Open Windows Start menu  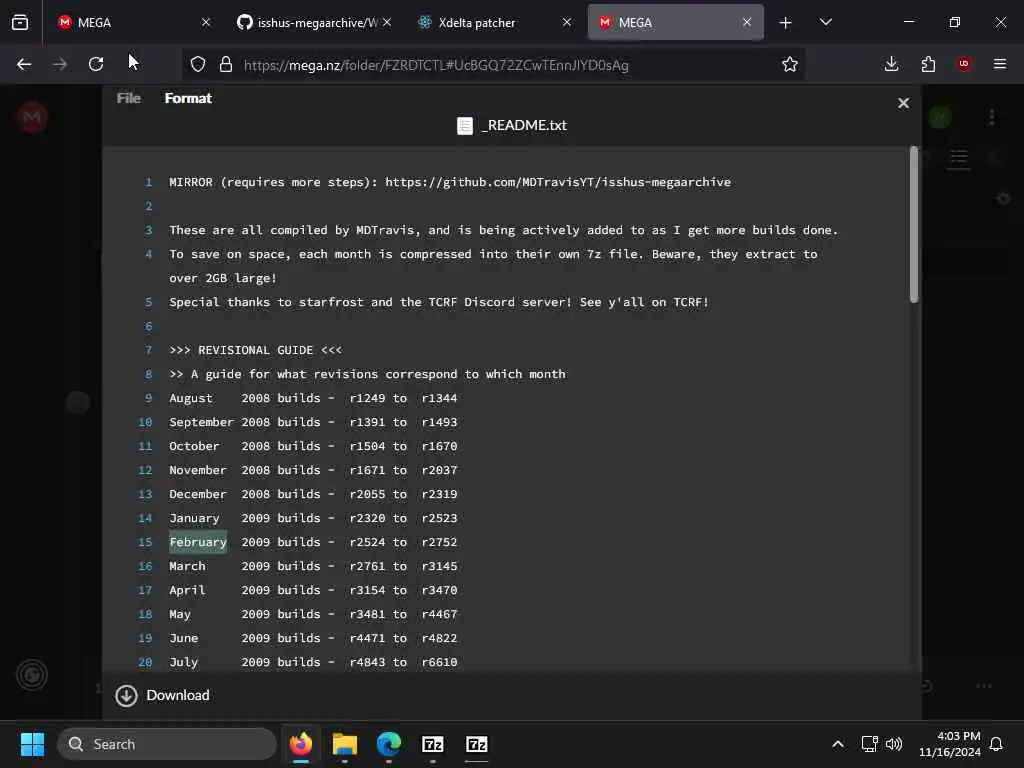pos(33,744)
